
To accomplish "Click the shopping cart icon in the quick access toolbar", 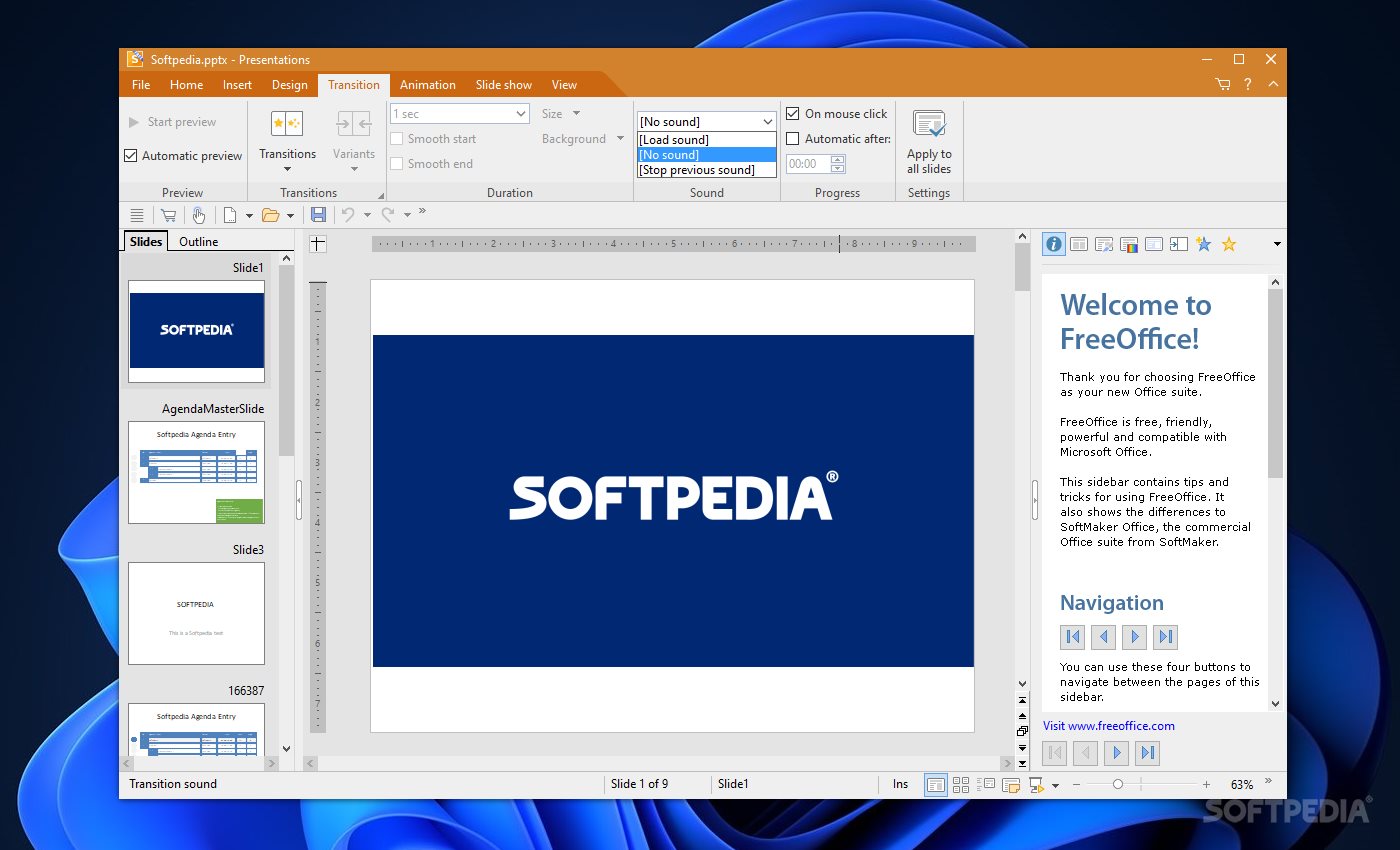I will (168, 215).
